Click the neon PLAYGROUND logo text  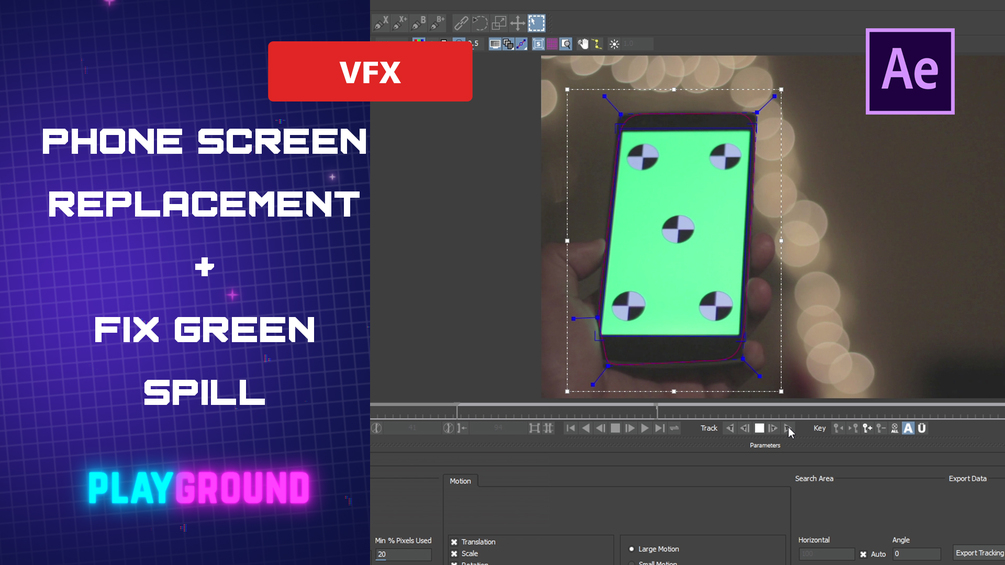pos(199,488)
